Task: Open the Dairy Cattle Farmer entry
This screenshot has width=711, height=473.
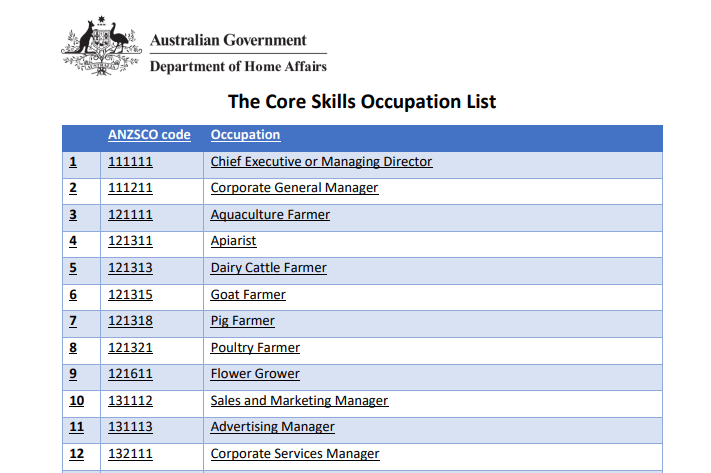Action: (268, 268)
